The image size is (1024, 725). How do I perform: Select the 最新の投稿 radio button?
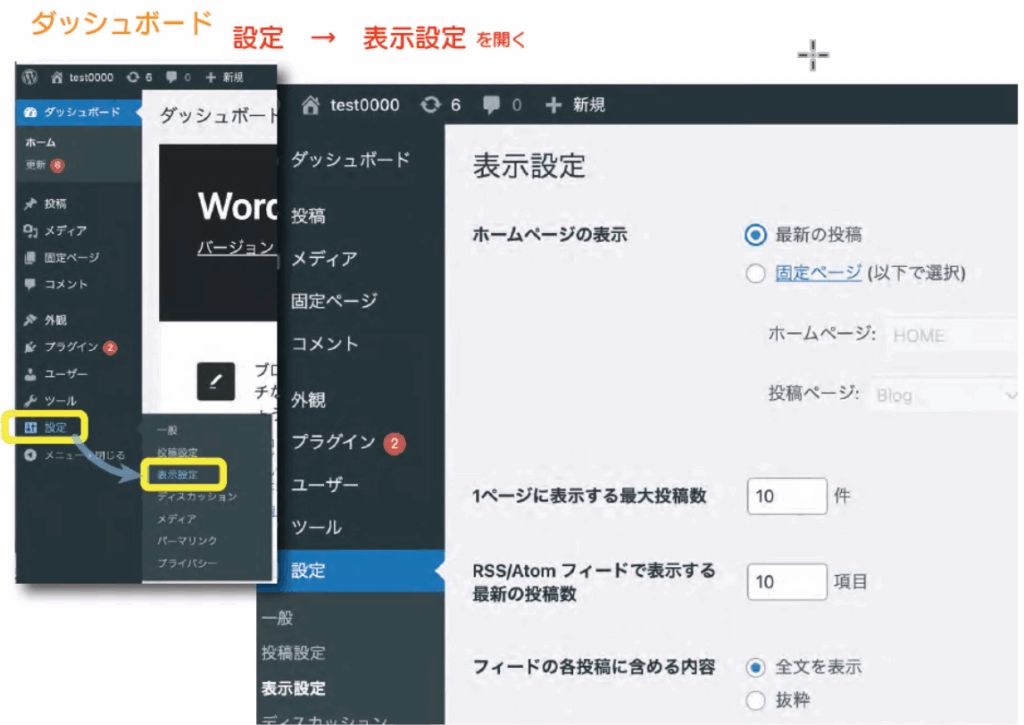tap(755, 235)
